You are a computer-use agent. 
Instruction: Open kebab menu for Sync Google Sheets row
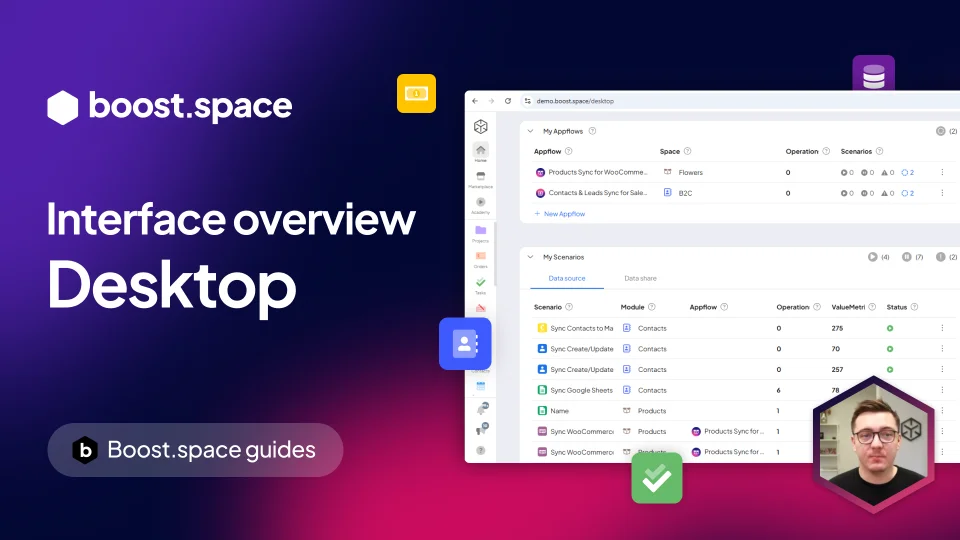point(942,390)
